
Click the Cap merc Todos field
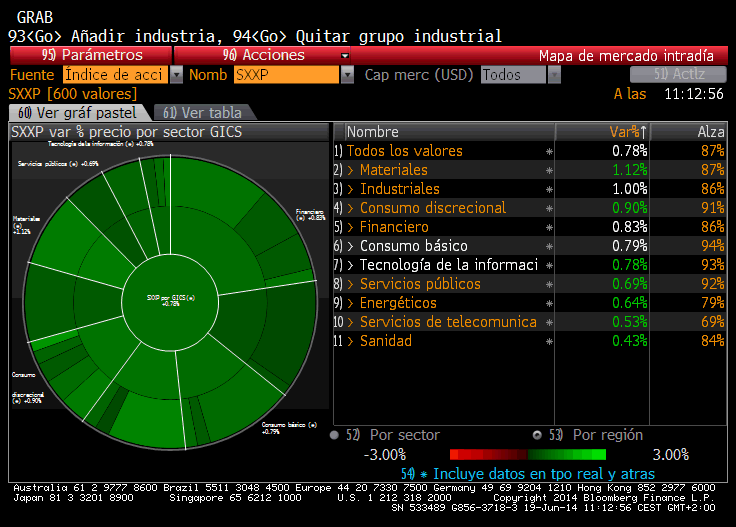coord(514,75)
